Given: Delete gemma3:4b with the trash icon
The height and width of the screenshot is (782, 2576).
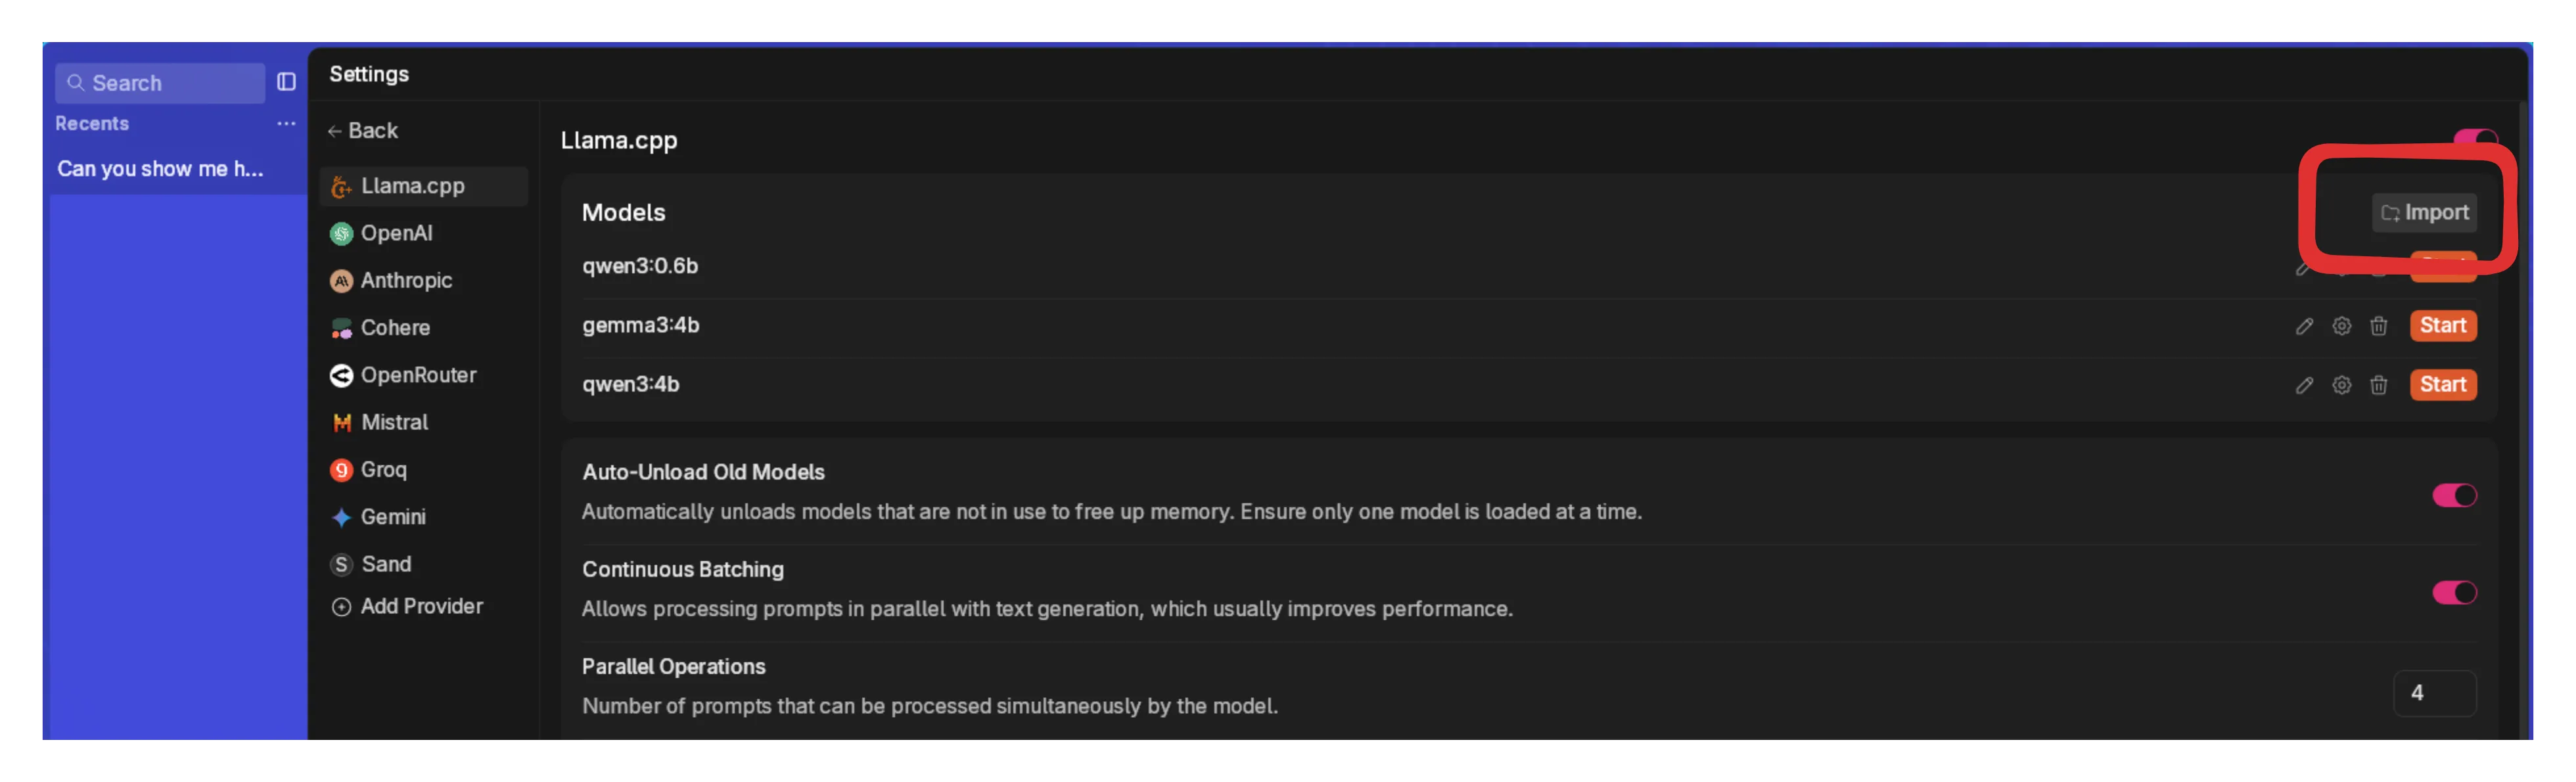Looking at the screenshot, I should pos(2379,326).
